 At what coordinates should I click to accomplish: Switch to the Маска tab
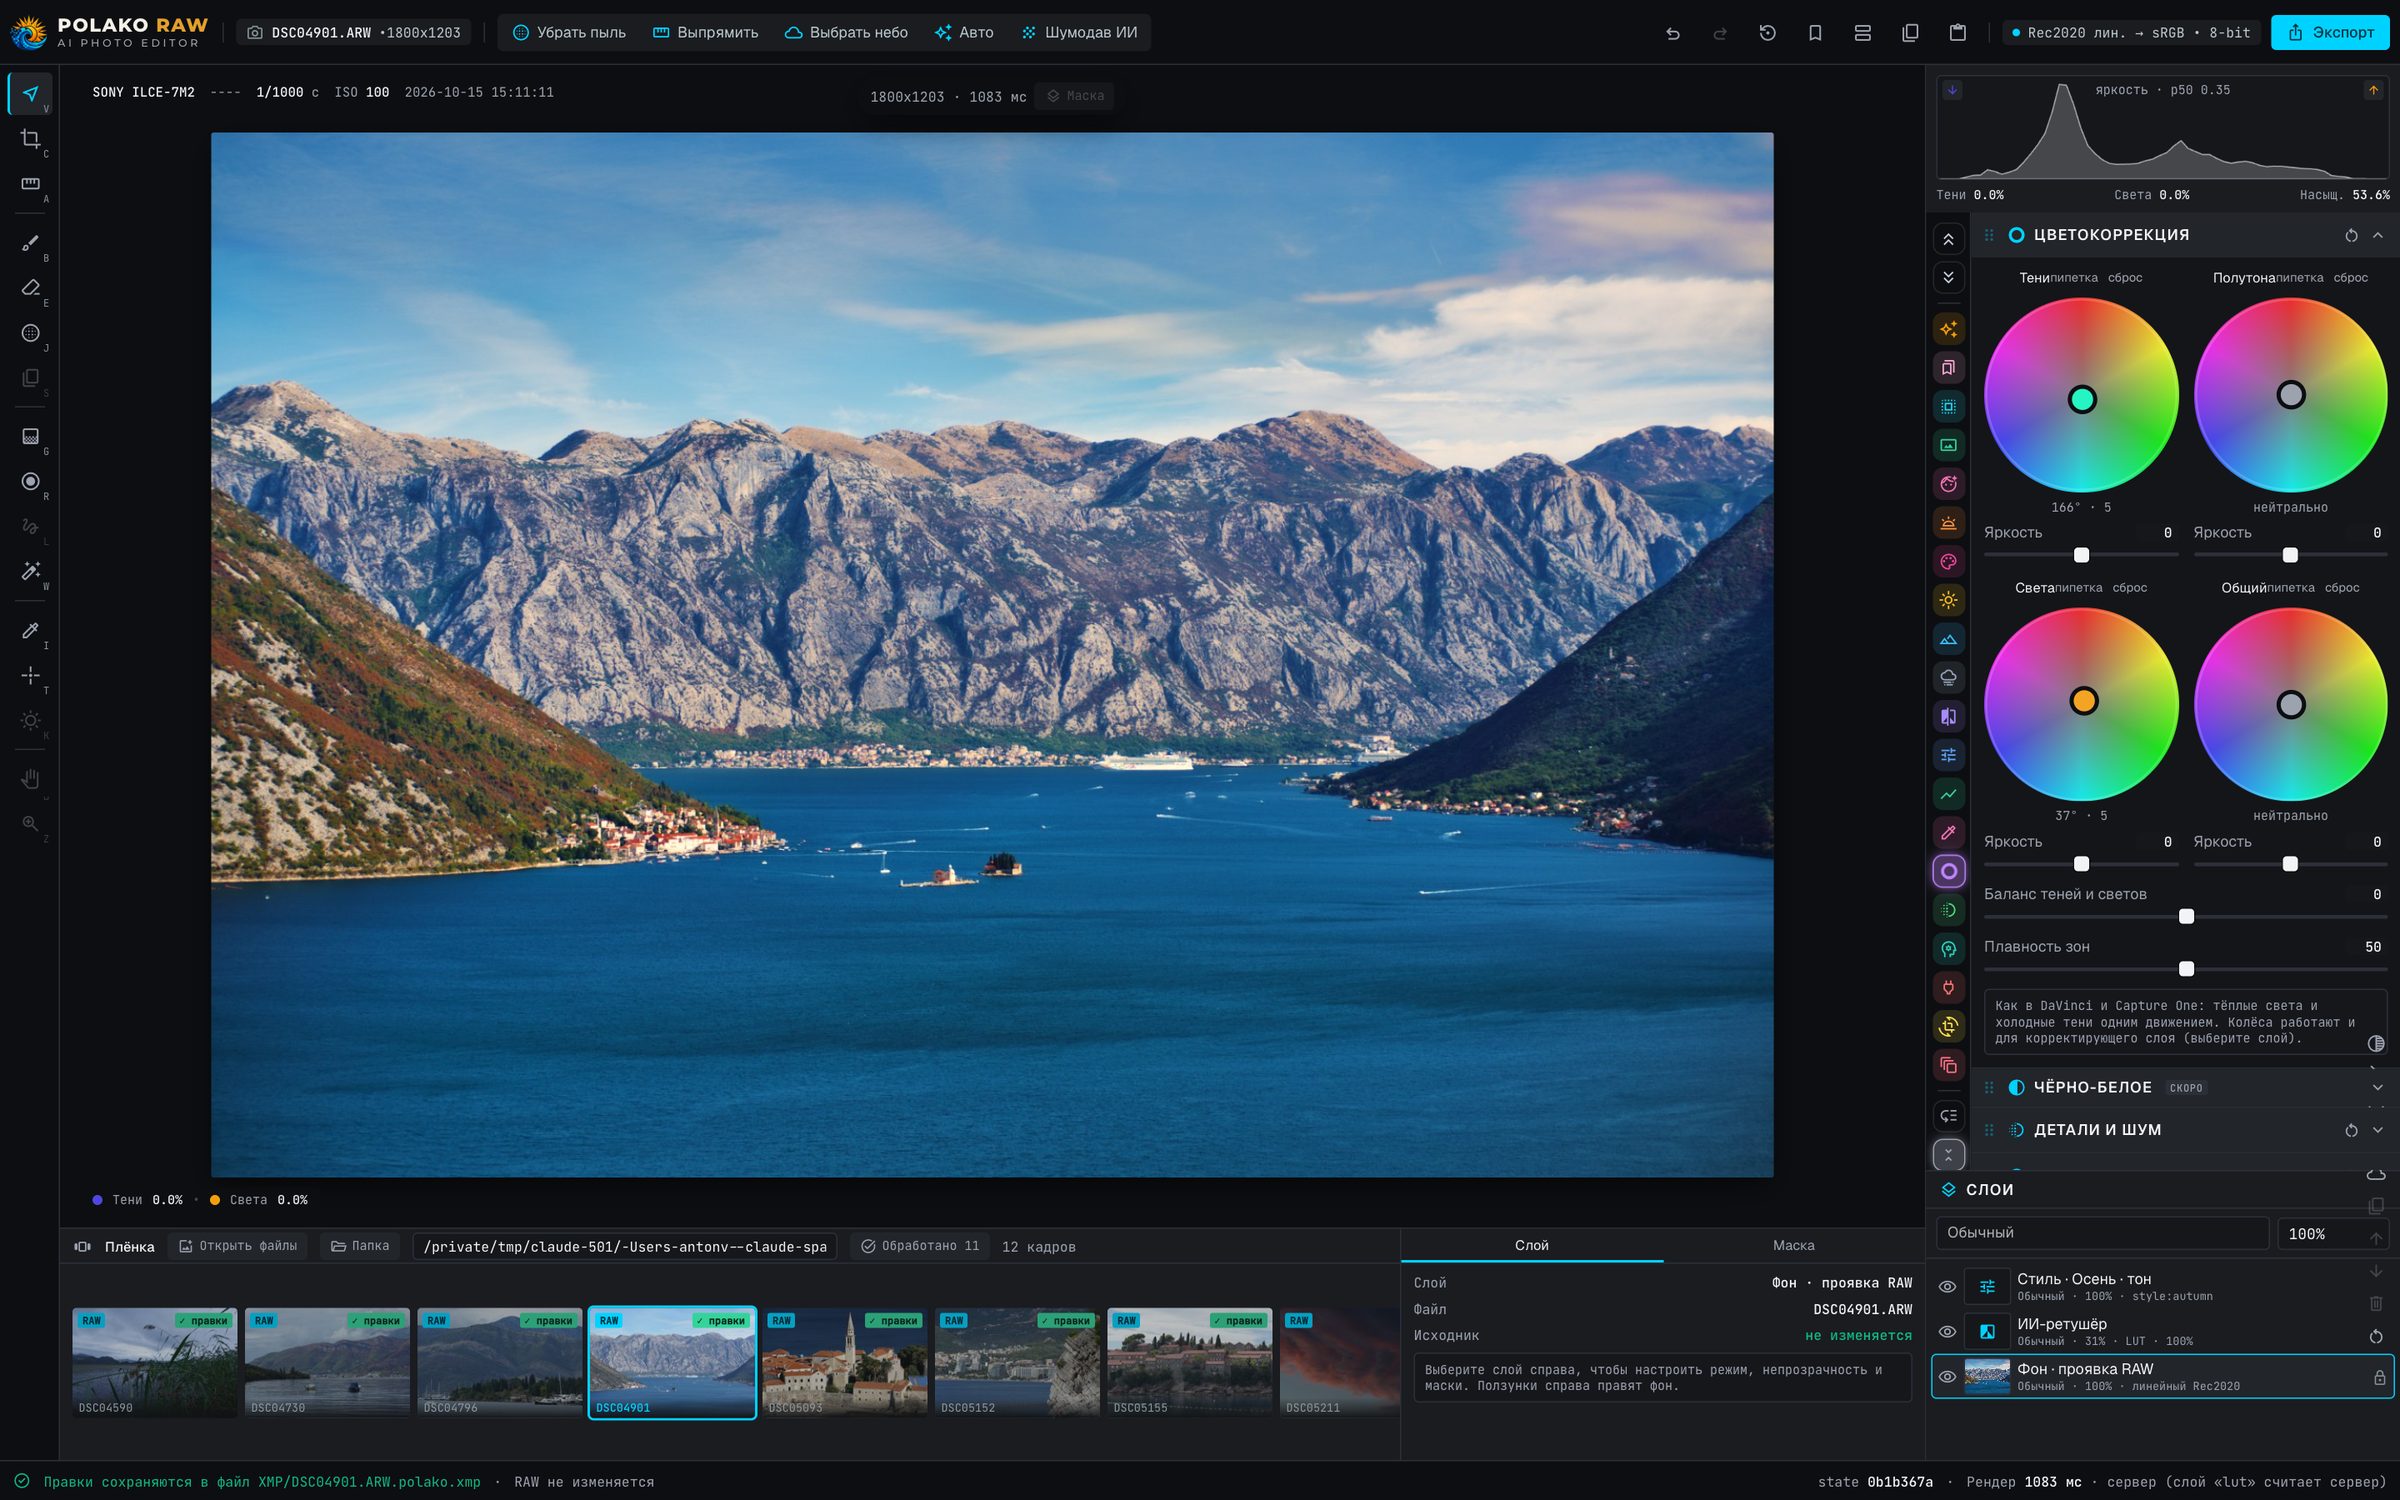[x=1793, y=1245]
